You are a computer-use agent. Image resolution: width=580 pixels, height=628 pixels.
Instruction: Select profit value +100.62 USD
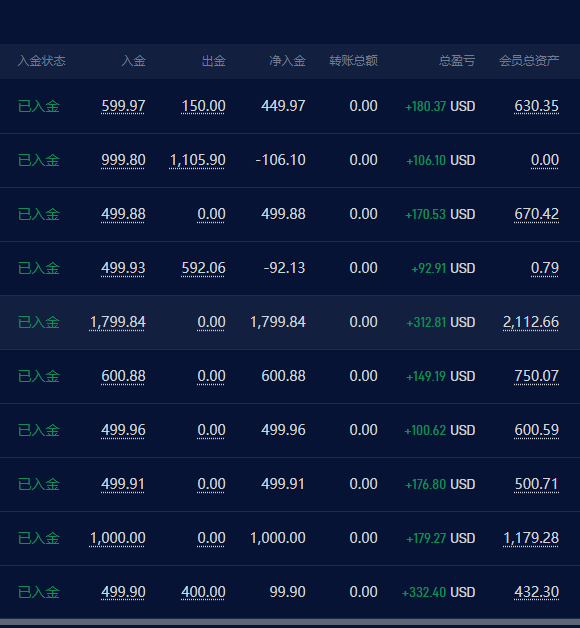[440, 431]
